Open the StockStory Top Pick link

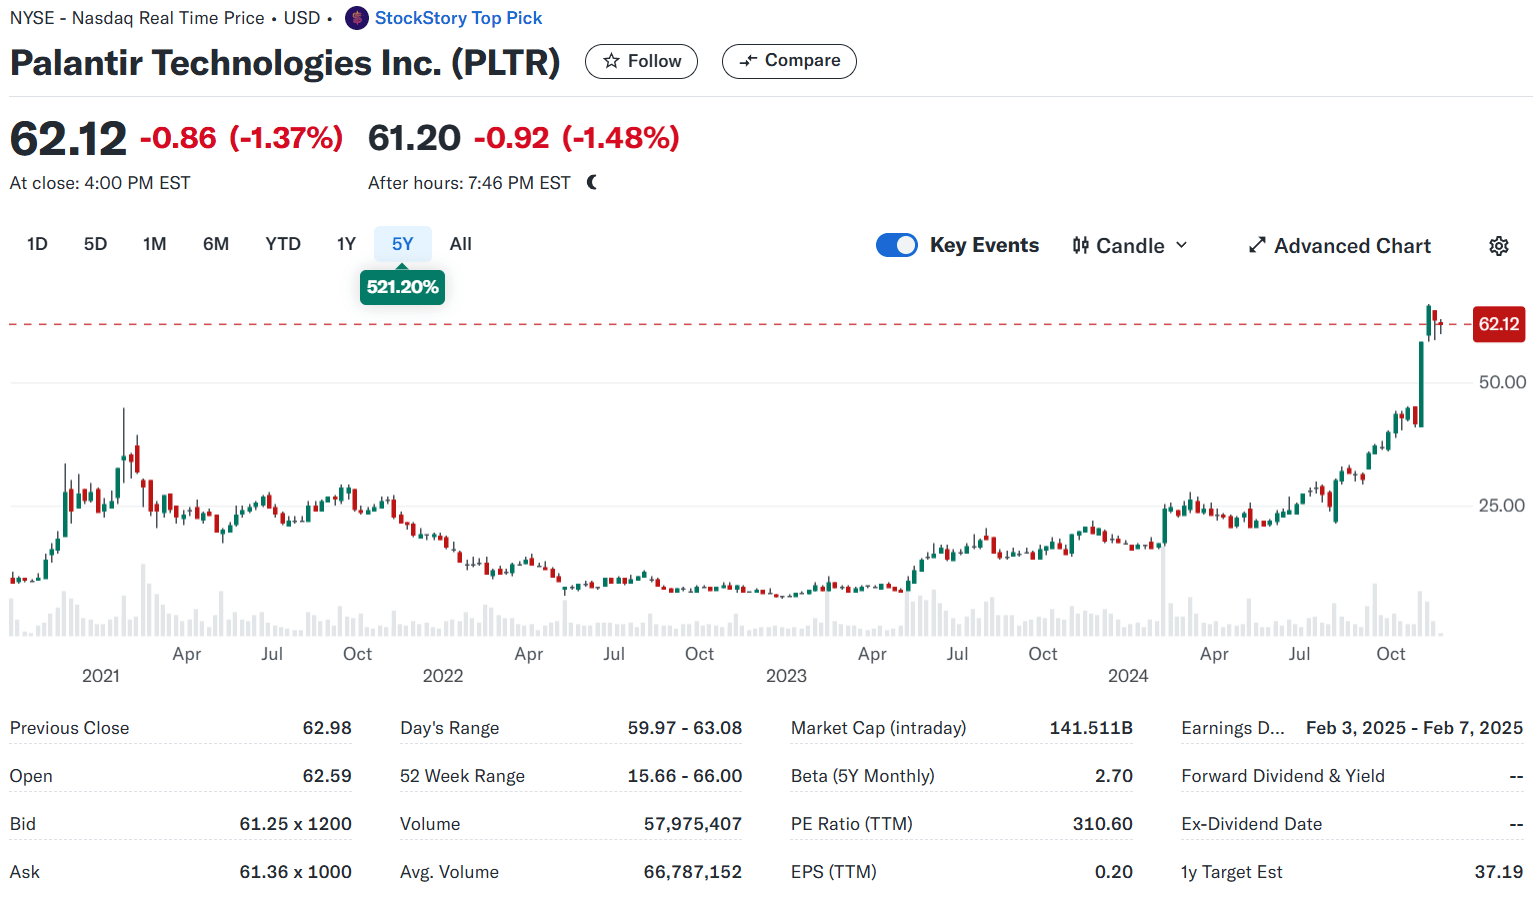(x=458, y=18)
